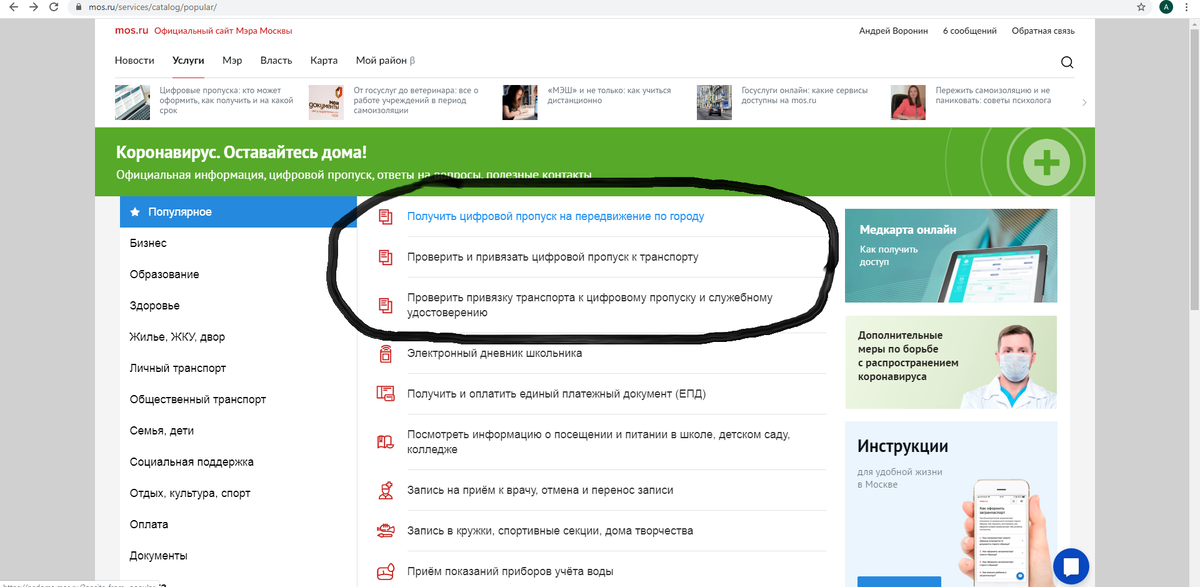Open news item about veterinarian services
The width and height of the screenshot is (1200, 587).
tap(394, 101)
